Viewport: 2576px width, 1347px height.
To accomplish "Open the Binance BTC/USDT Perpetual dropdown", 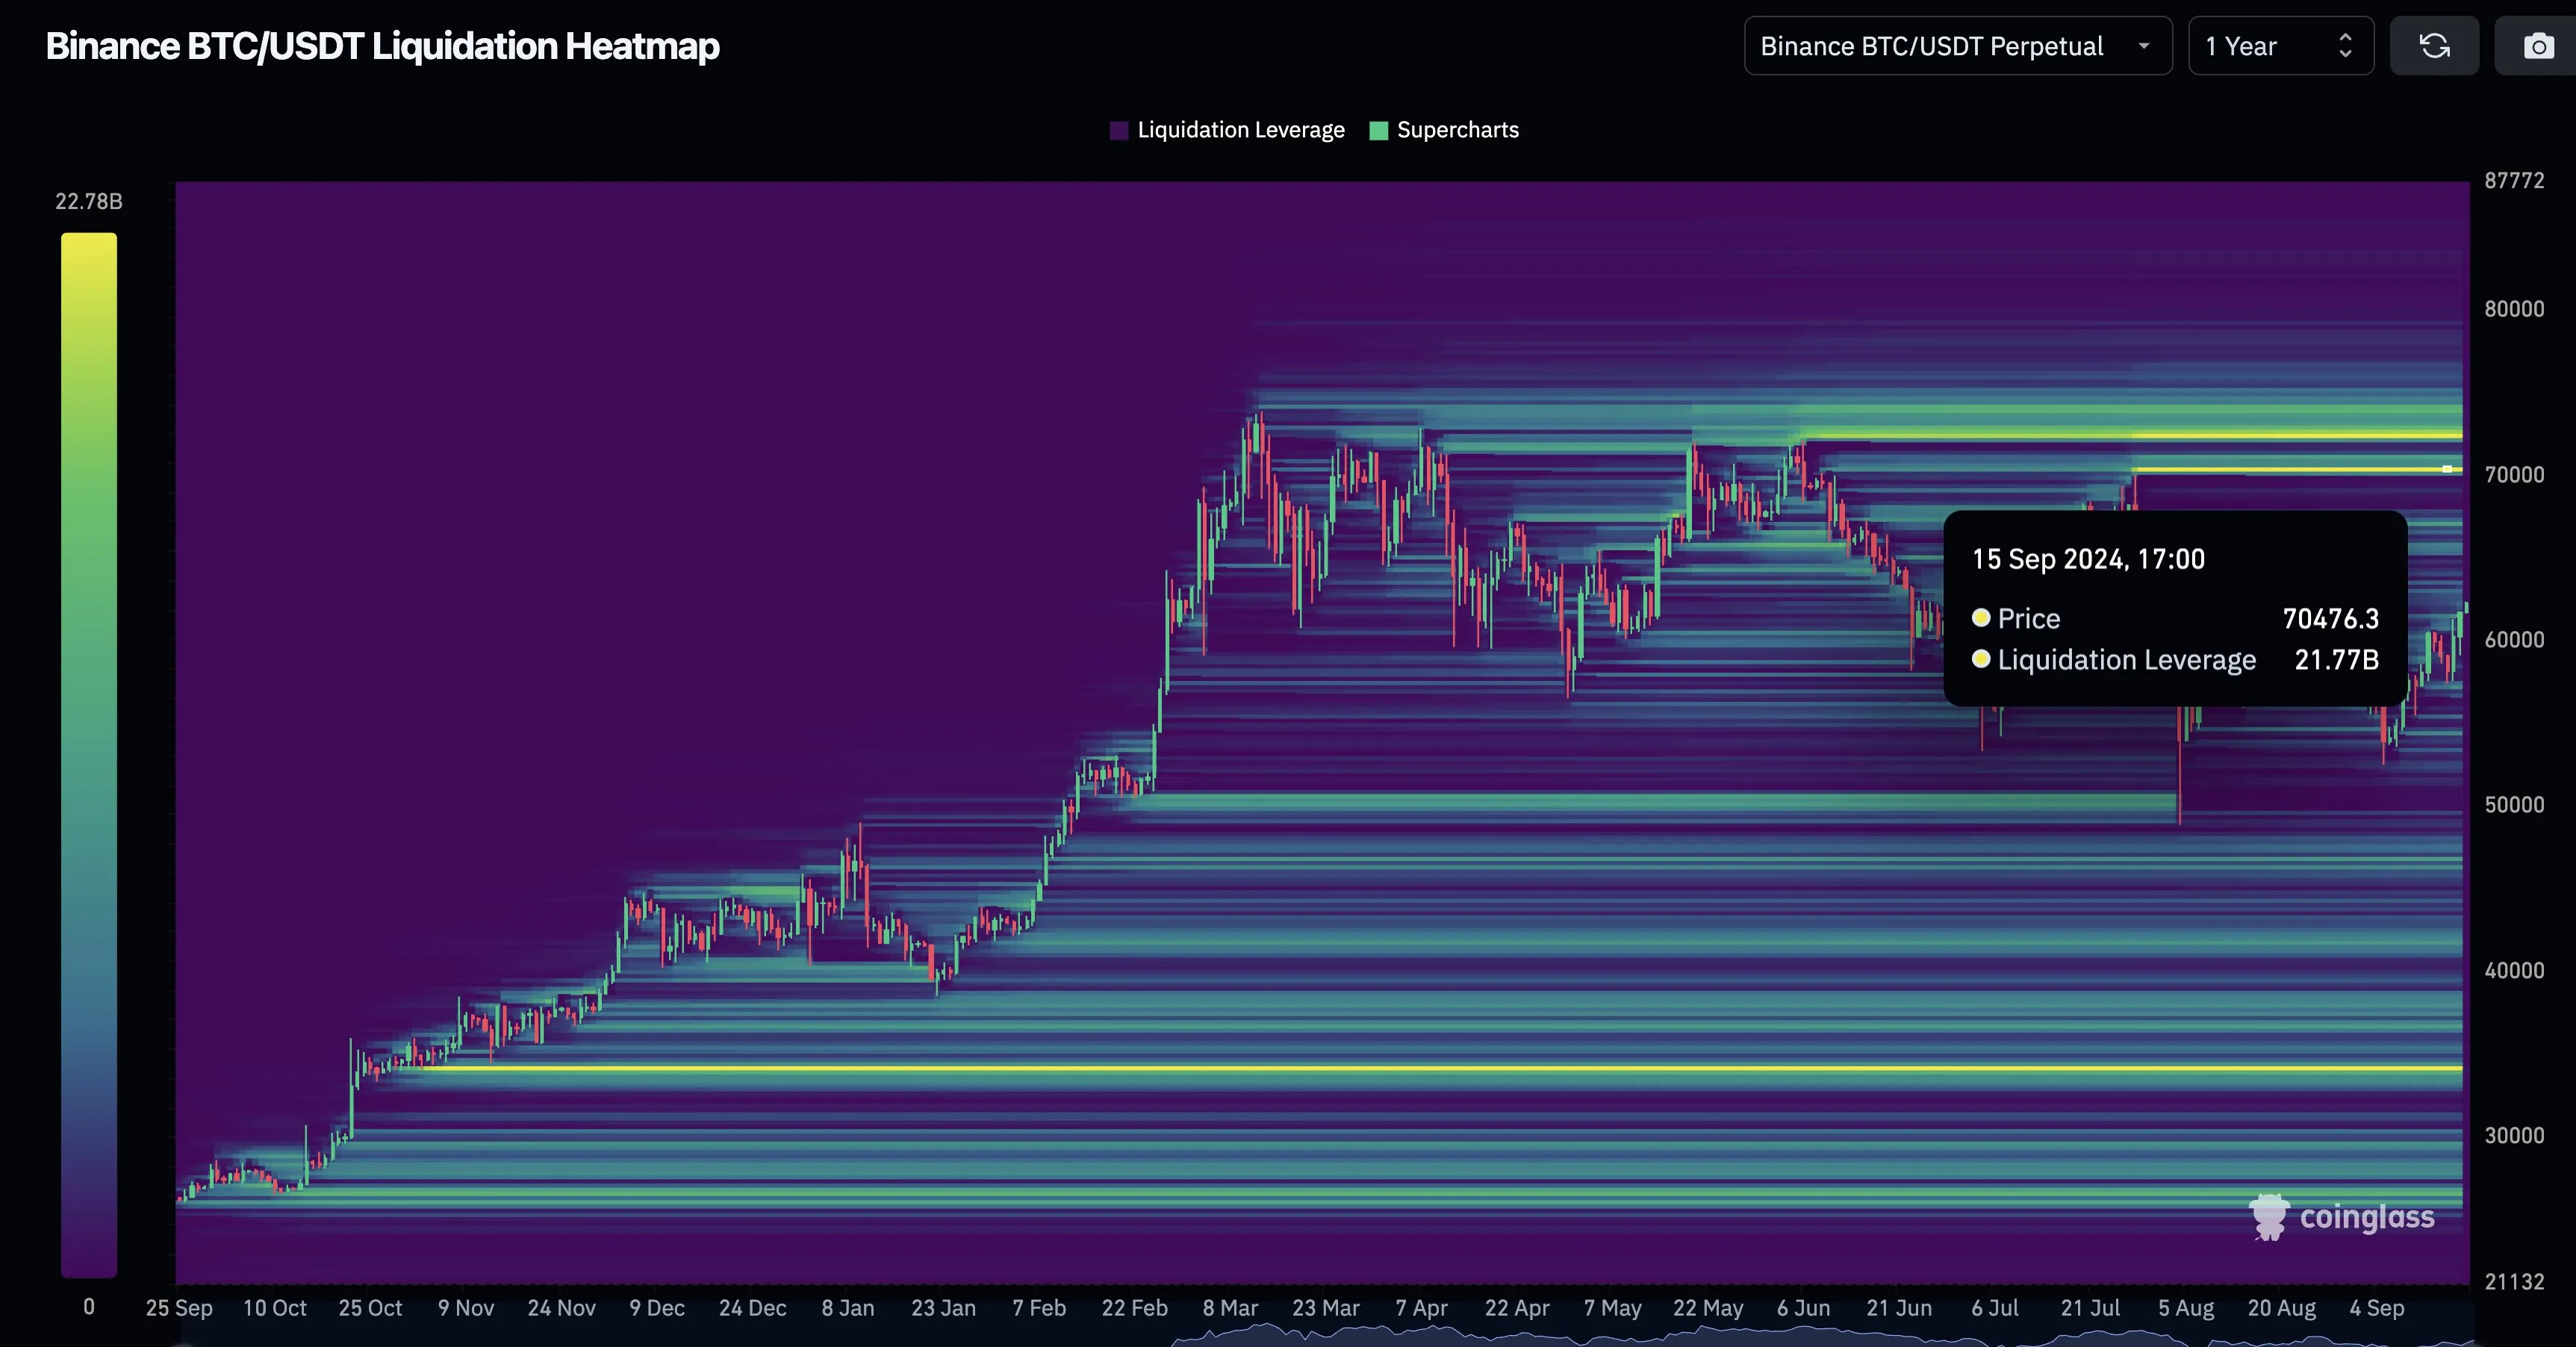I will (1932, 46).
